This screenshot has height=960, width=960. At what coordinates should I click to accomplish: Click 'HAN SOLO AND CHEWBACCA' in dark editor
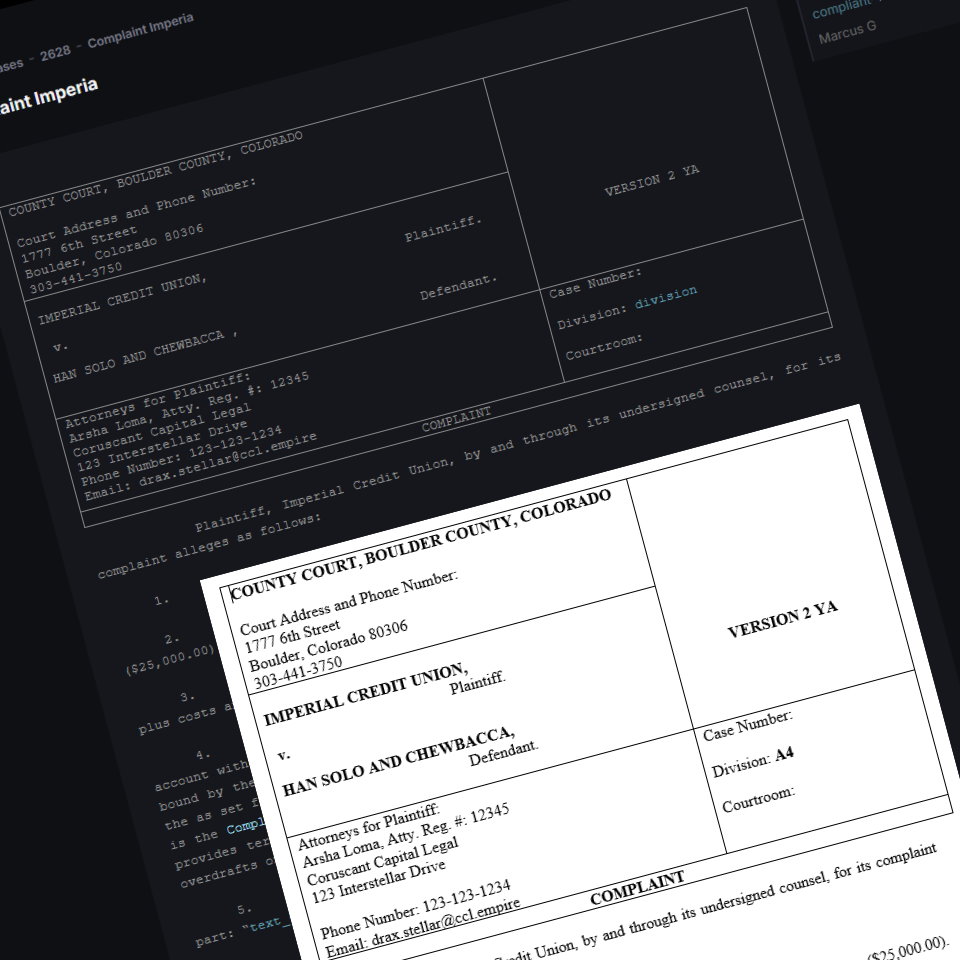pos(138,358)
